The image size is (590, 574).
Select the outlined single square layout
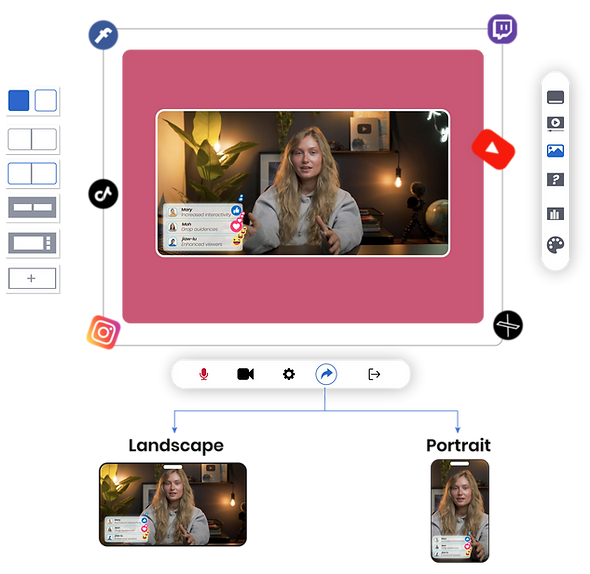tap(46, 100)
